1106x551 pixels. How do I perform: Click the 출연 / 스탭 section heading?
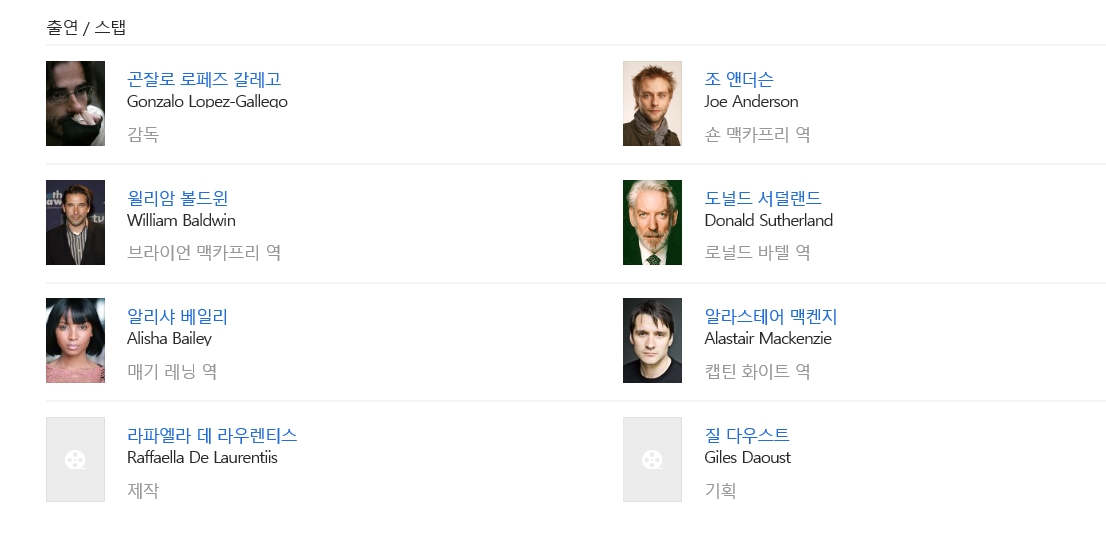coord(86,28)
